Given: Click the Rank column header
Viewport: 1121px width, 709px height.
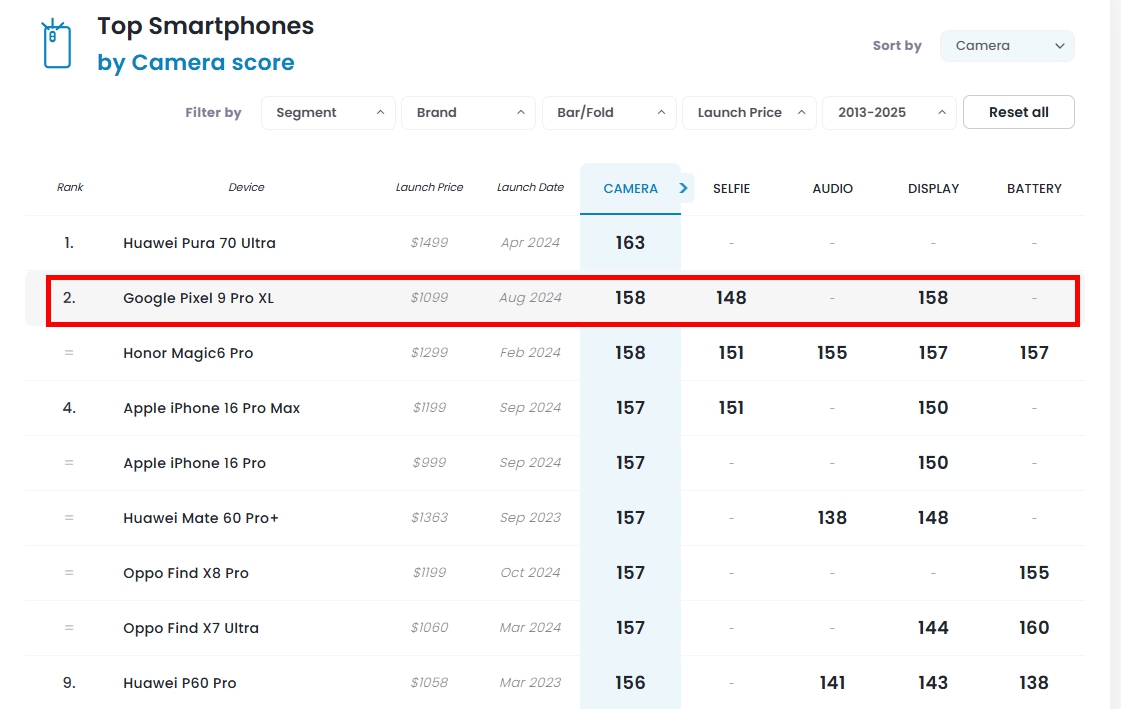Looking at the screenshot, I should (x=70, y=187).
